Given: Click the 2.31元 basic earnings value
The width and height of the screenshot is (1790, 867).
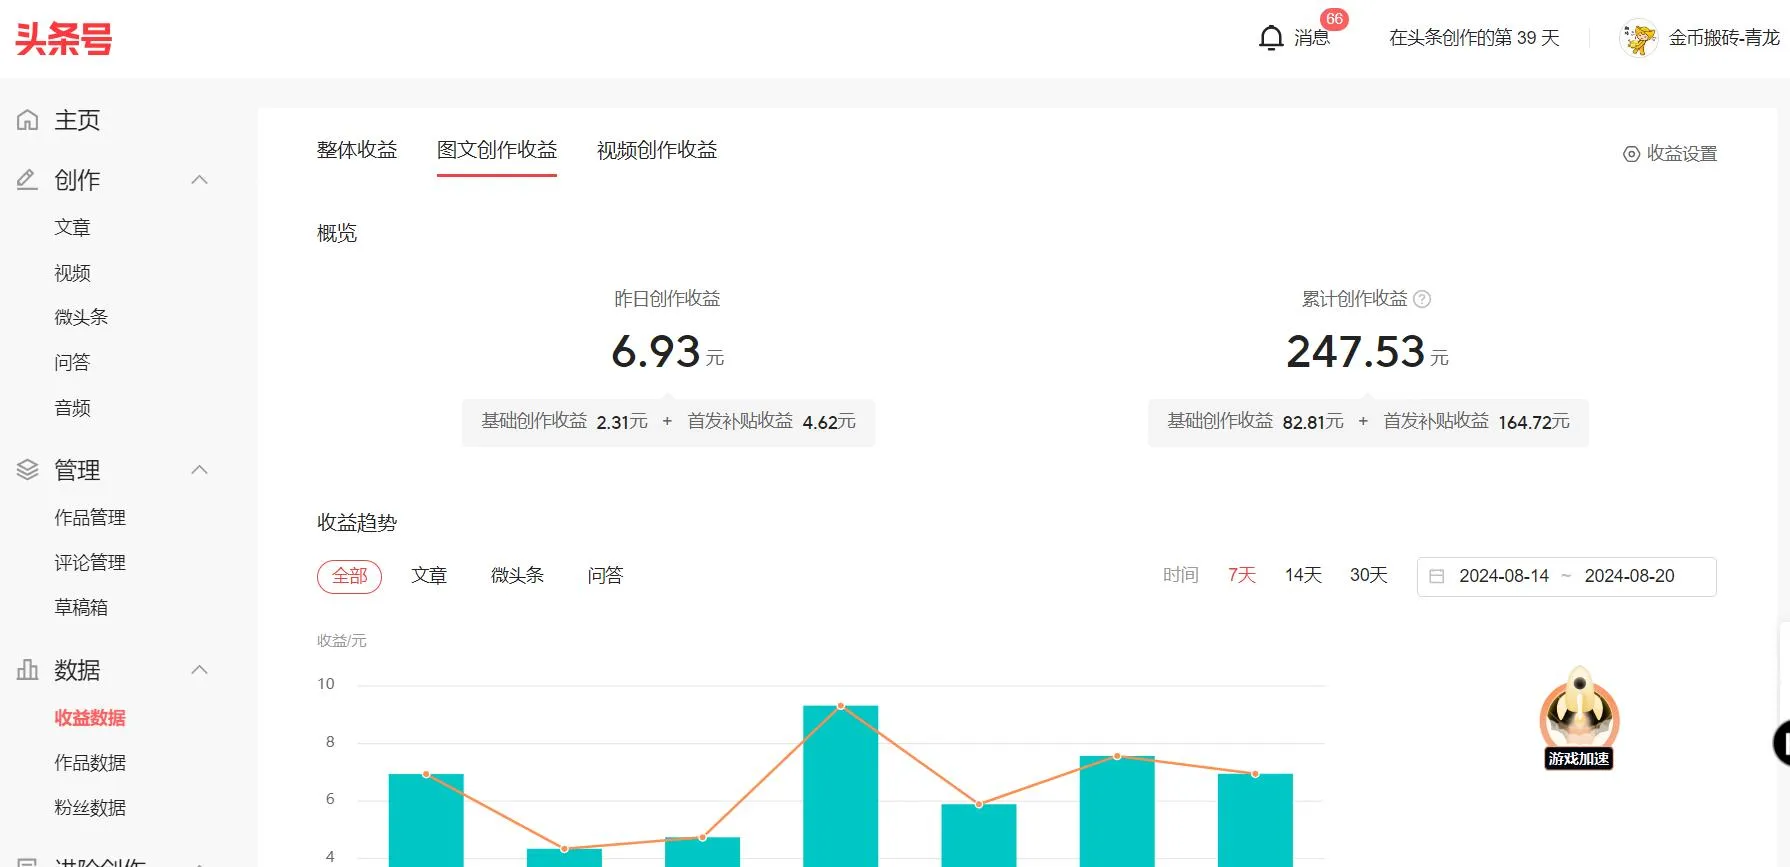Looking at the screenshot, I should pos(622,422).
